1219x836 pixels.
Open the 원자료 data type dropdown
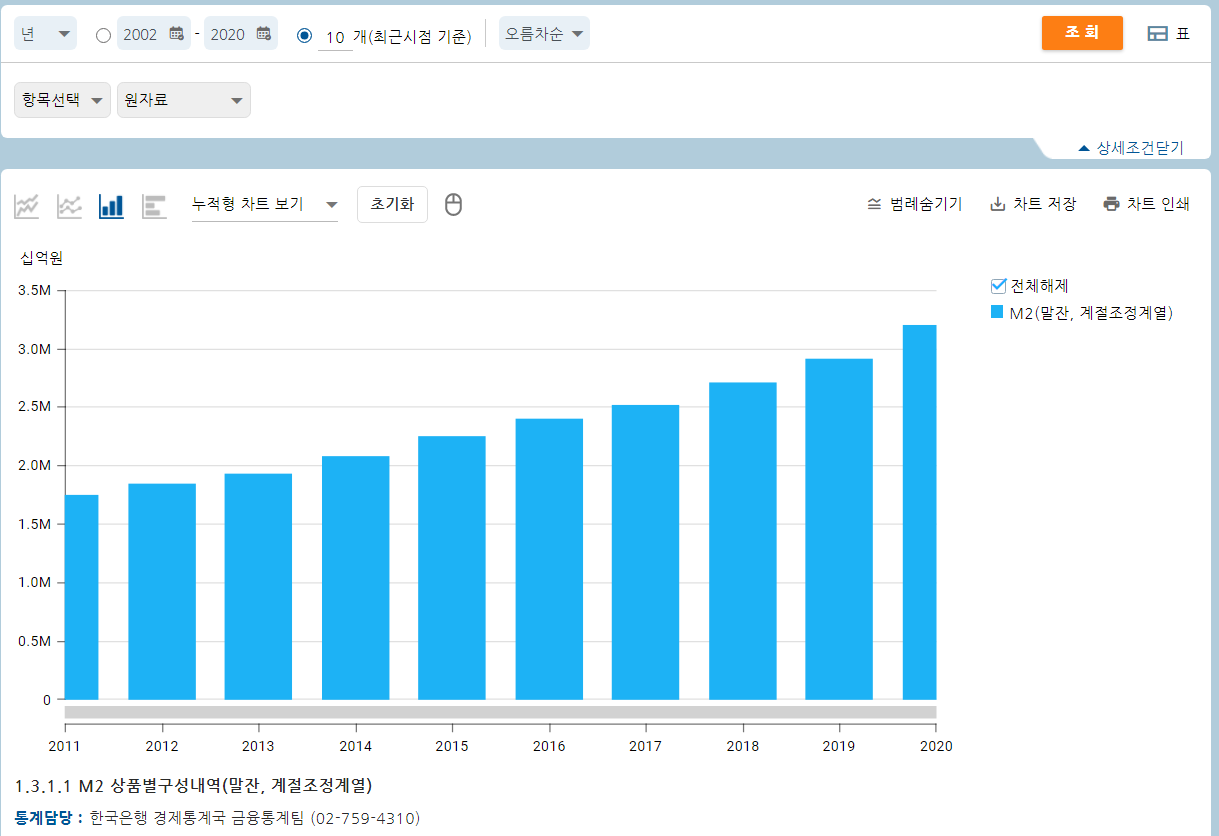coord(184,100)
